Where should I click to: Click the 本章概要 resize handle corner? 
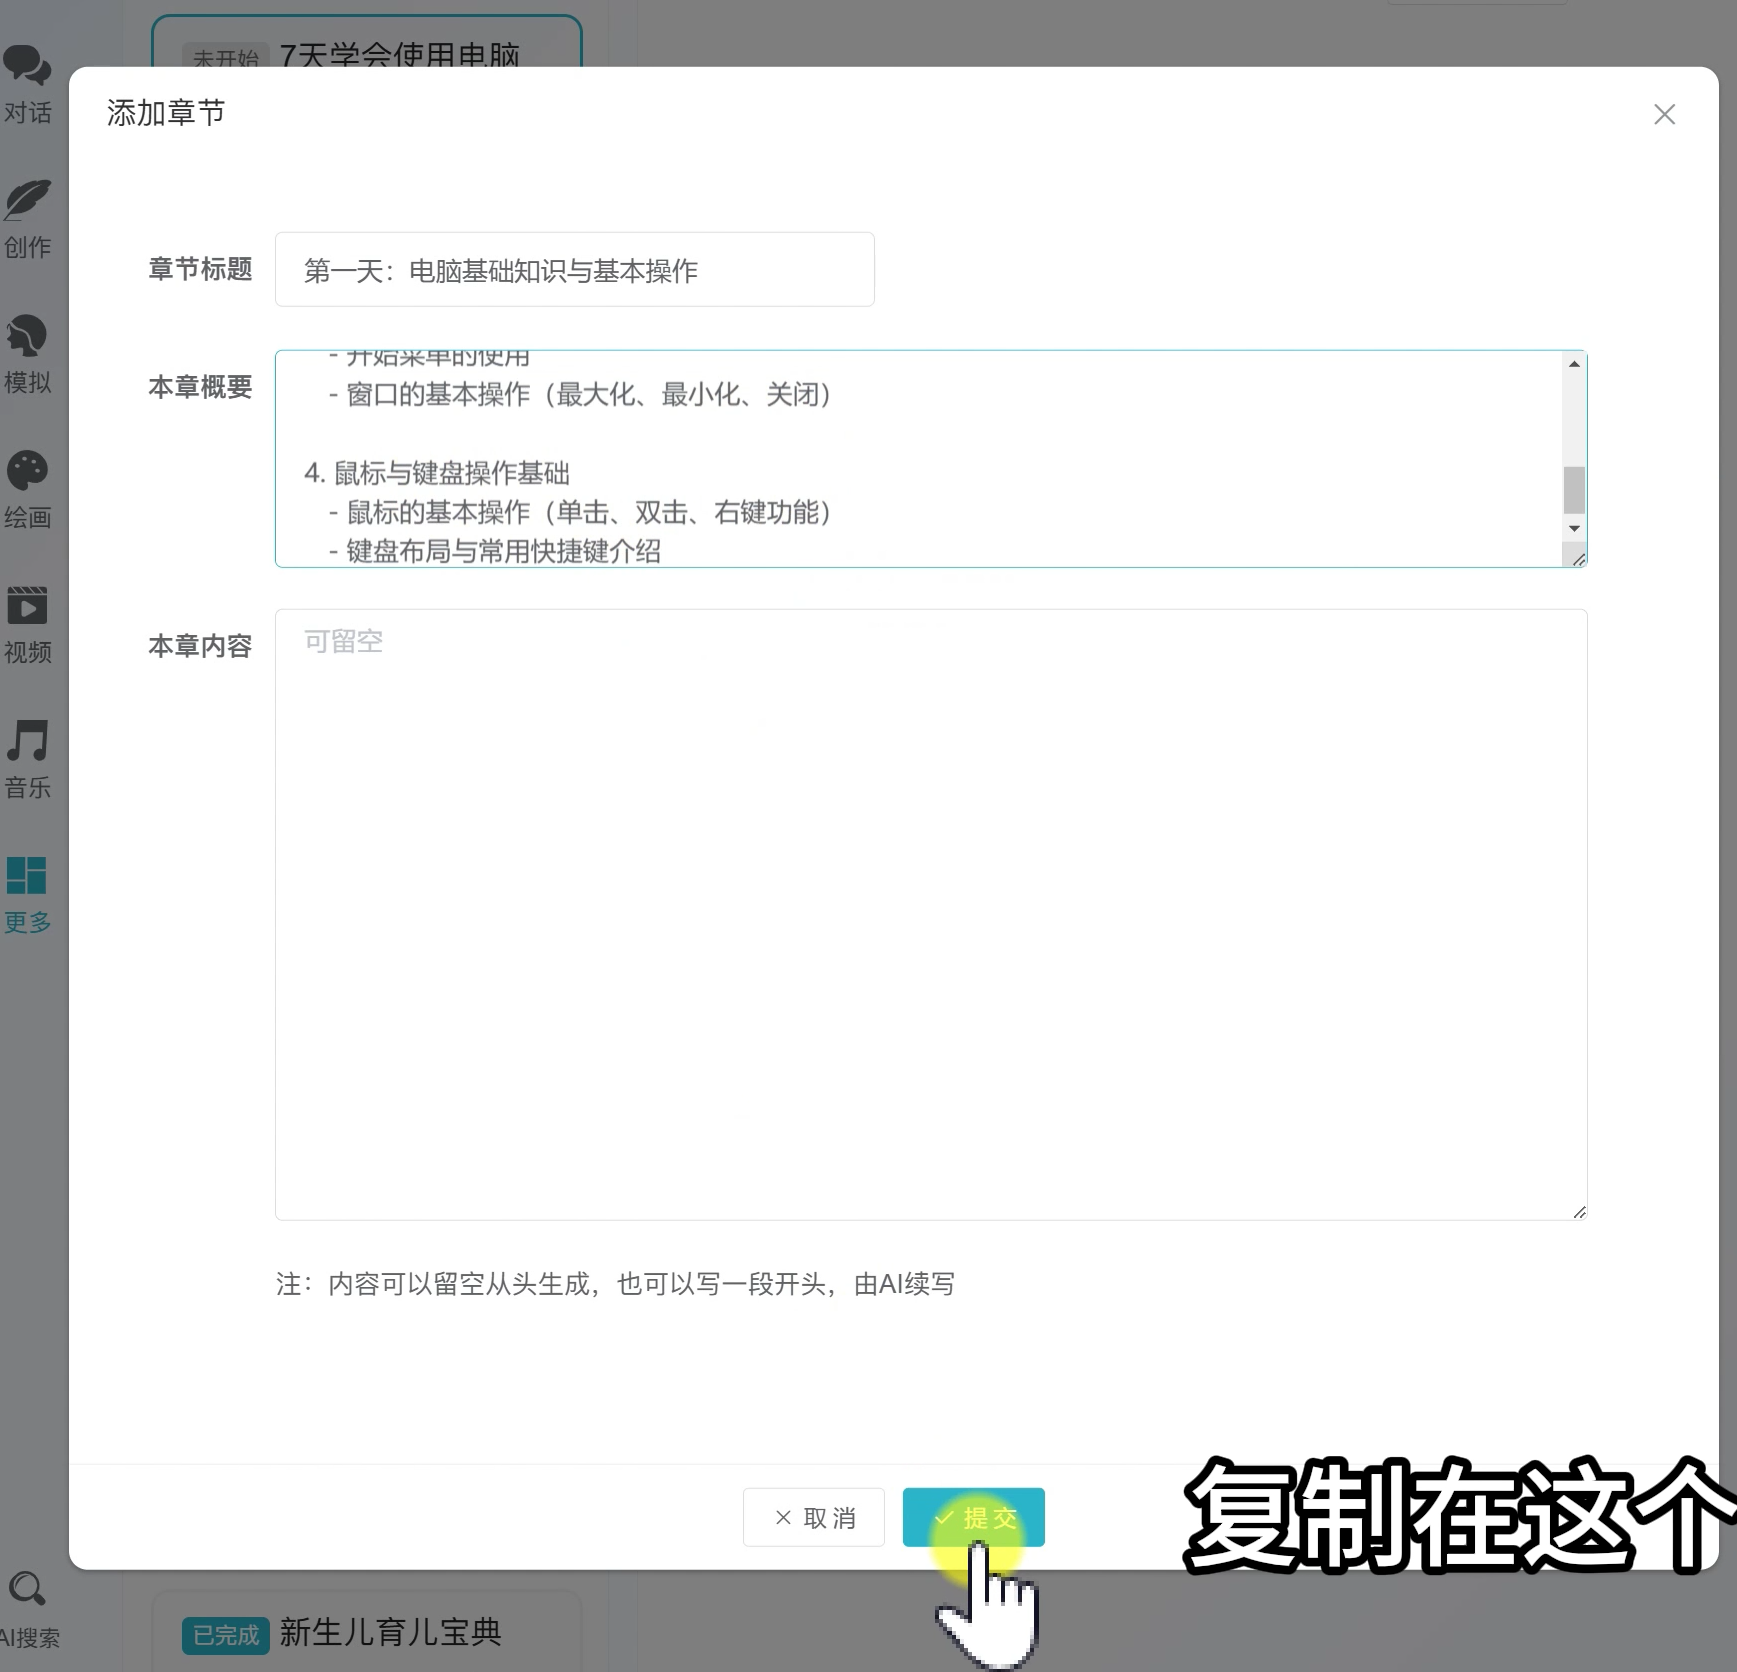1578,559
